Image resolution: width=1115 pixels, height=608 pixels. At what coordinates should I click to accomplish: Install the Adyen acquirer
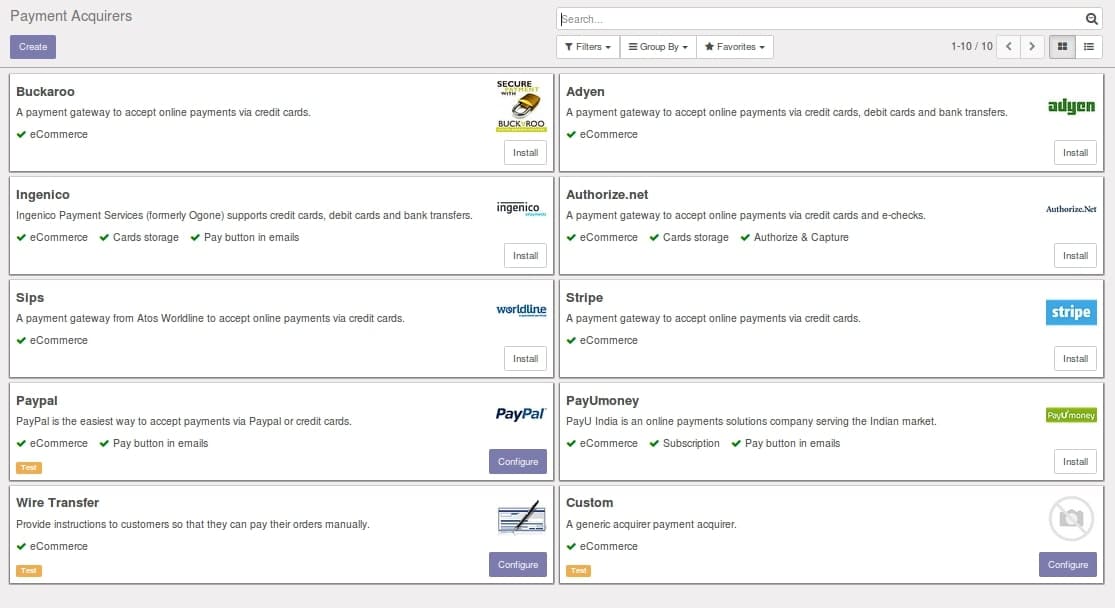1075,153
